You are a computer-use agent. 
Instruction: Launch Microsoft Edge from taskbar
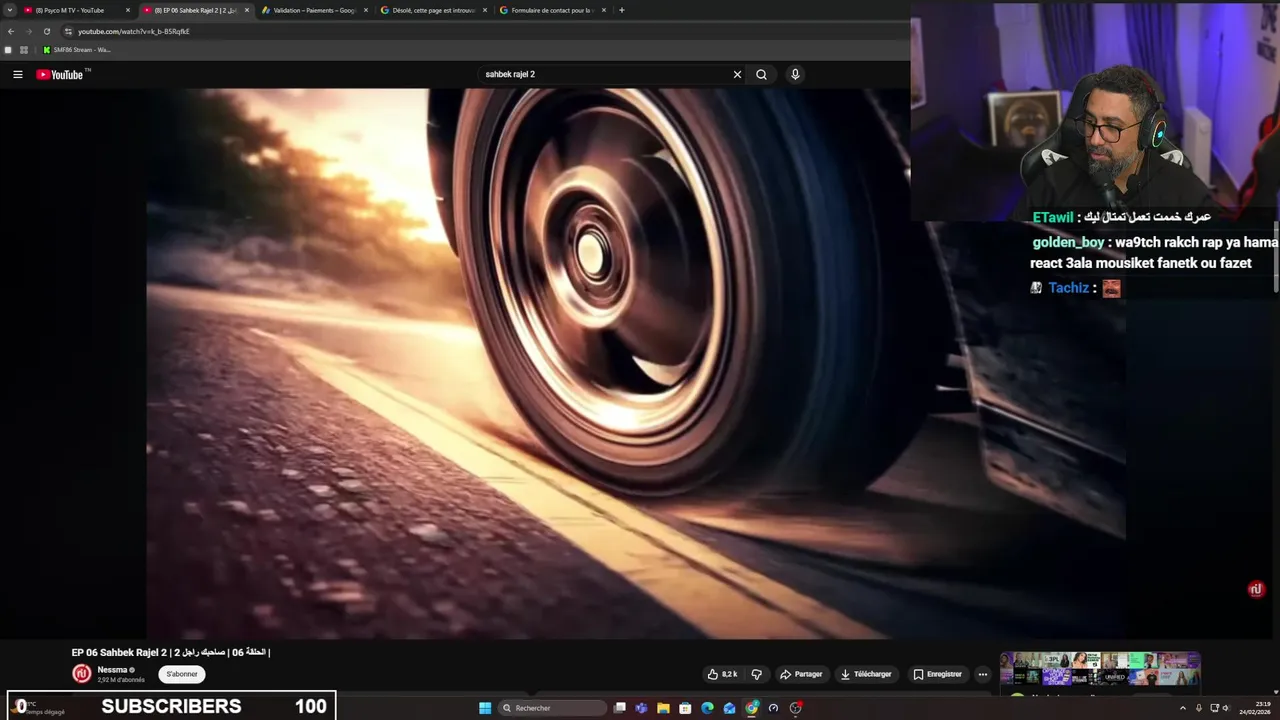[707, 708]
